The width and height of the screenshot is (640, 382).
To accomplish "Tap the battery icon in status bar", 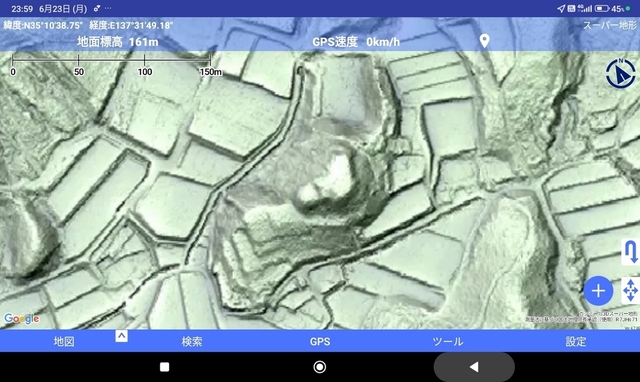I will [602, 8].
